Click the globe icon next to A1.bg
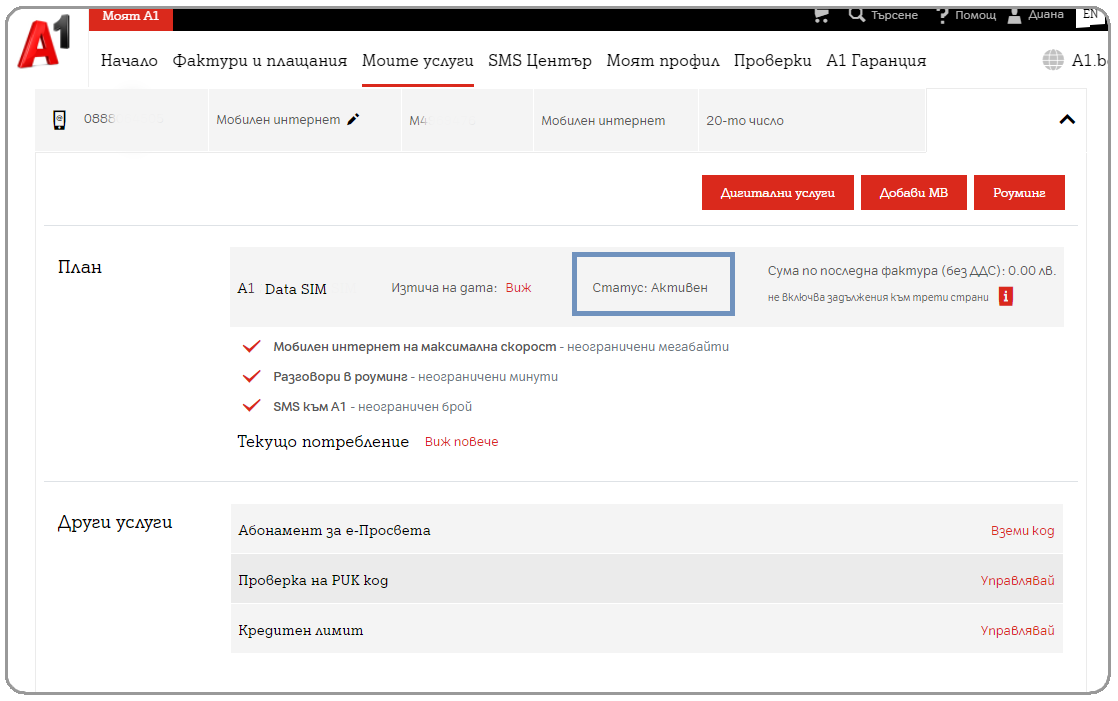This screenshot has width=1118, height=701. tap(1052, 60)
